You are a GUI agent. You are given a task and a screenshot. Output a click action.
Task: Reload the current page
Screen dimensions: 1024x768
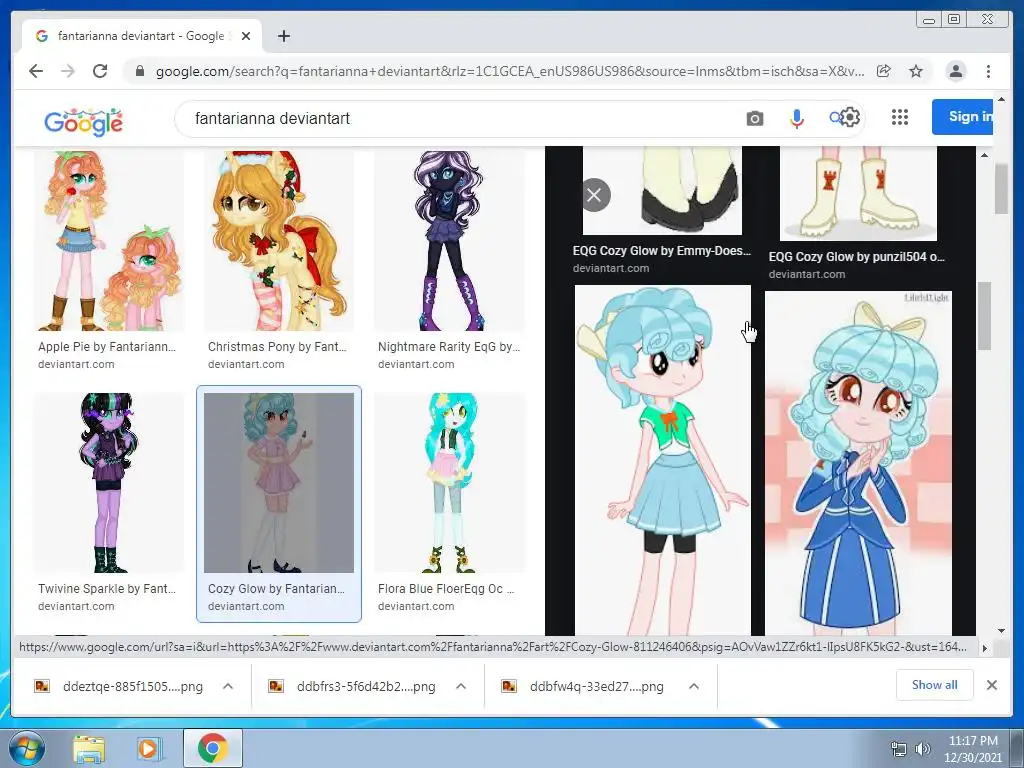point(100,71)
